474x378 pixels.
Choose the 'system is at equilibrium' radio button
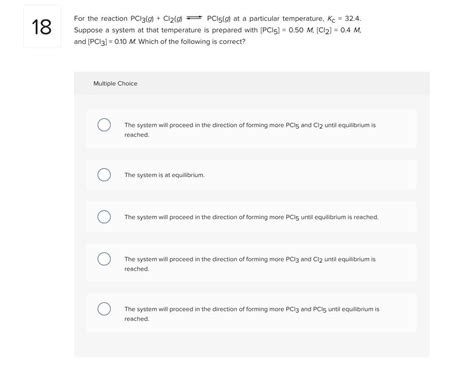104,174
